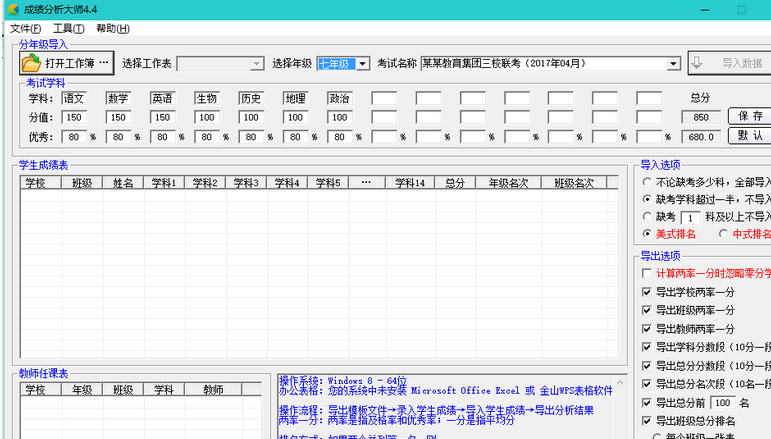This screenshot has width=771, height=439.
Task: Expand the 选择年级 dropdown arrow
Action: click(x=362, y=64)
